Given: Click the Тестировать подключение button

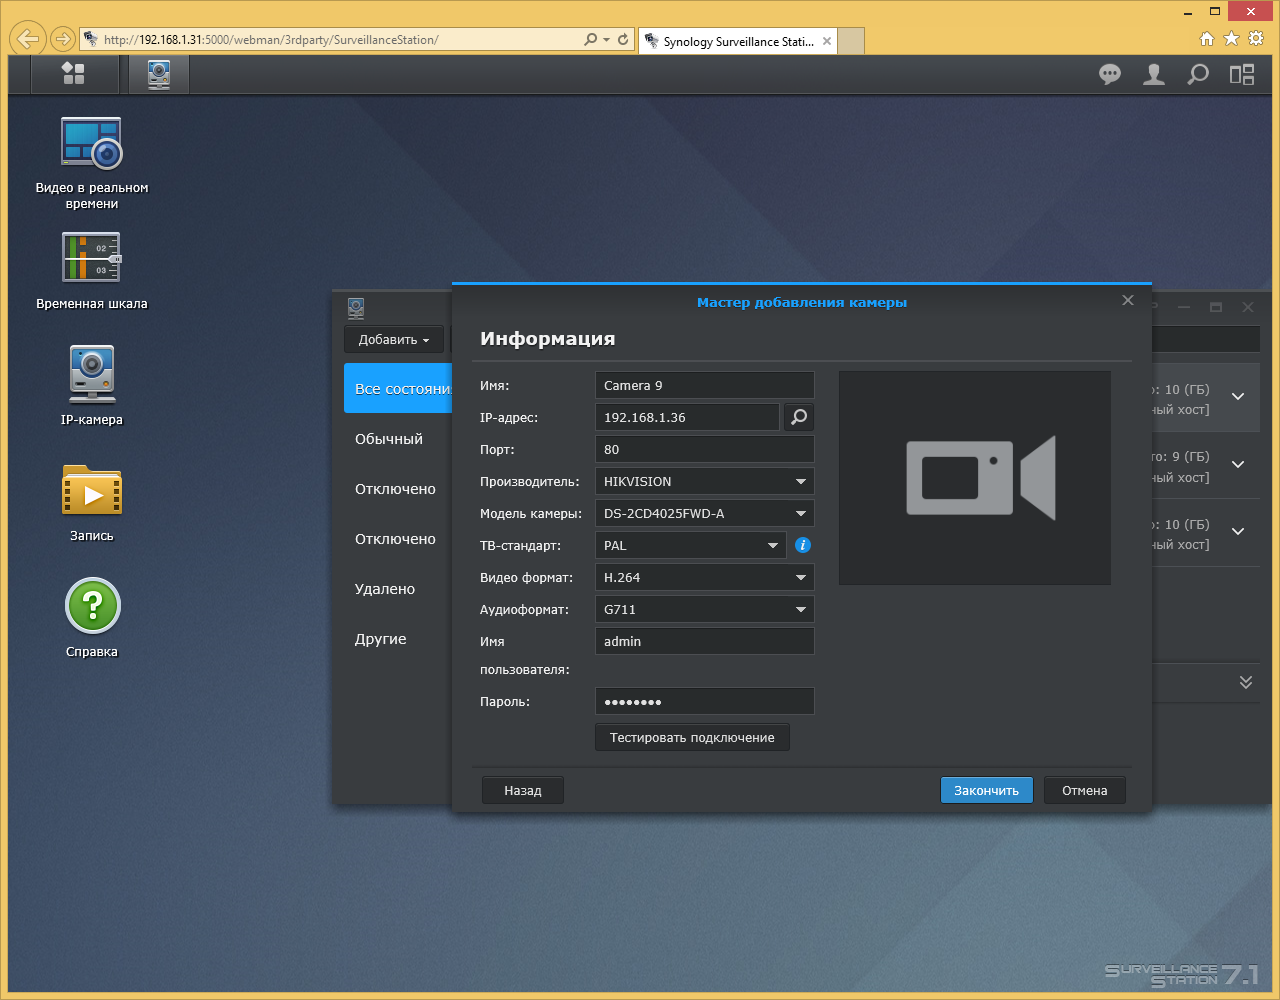Looking at the screenshot, I should click(x=692, y=737).
